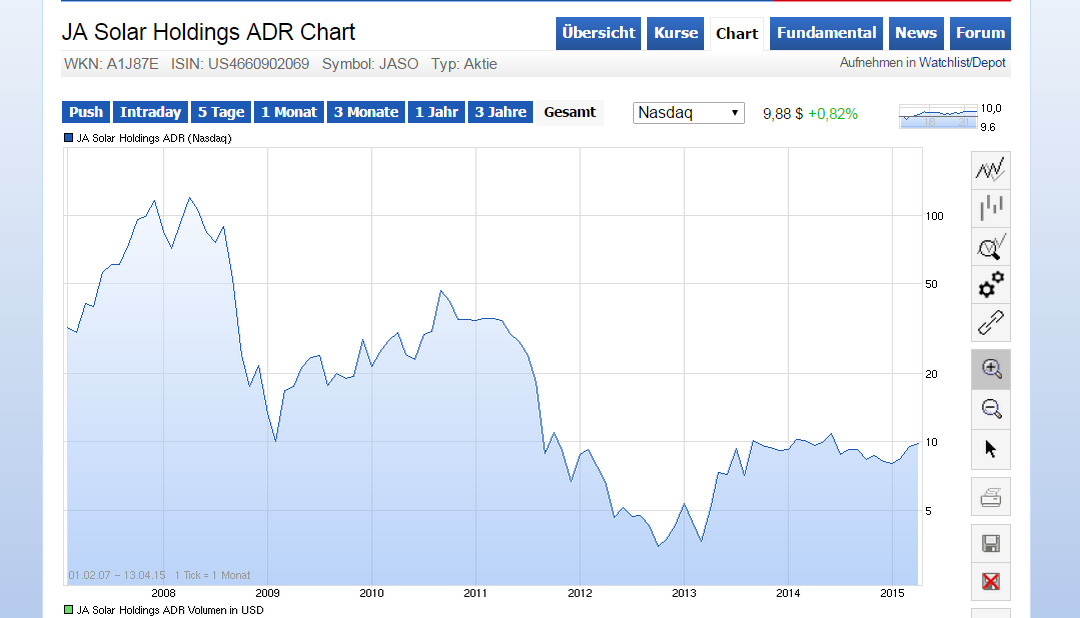Screen dimensions: 1080x618
Task: Activate the zoom in tool
Action: [991, 369]
